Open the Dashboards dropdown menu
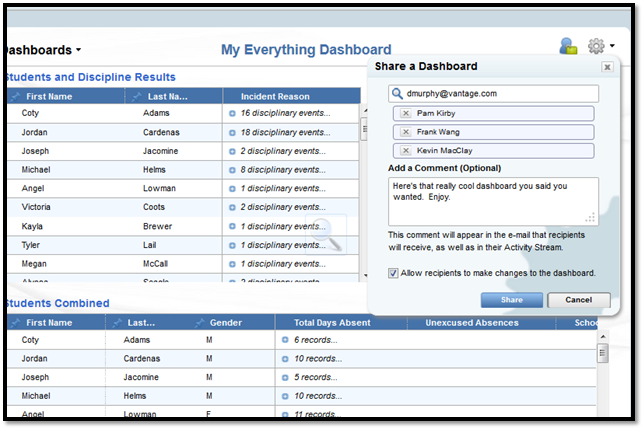The height and width of the screenshot is (430, 644). 43,50
